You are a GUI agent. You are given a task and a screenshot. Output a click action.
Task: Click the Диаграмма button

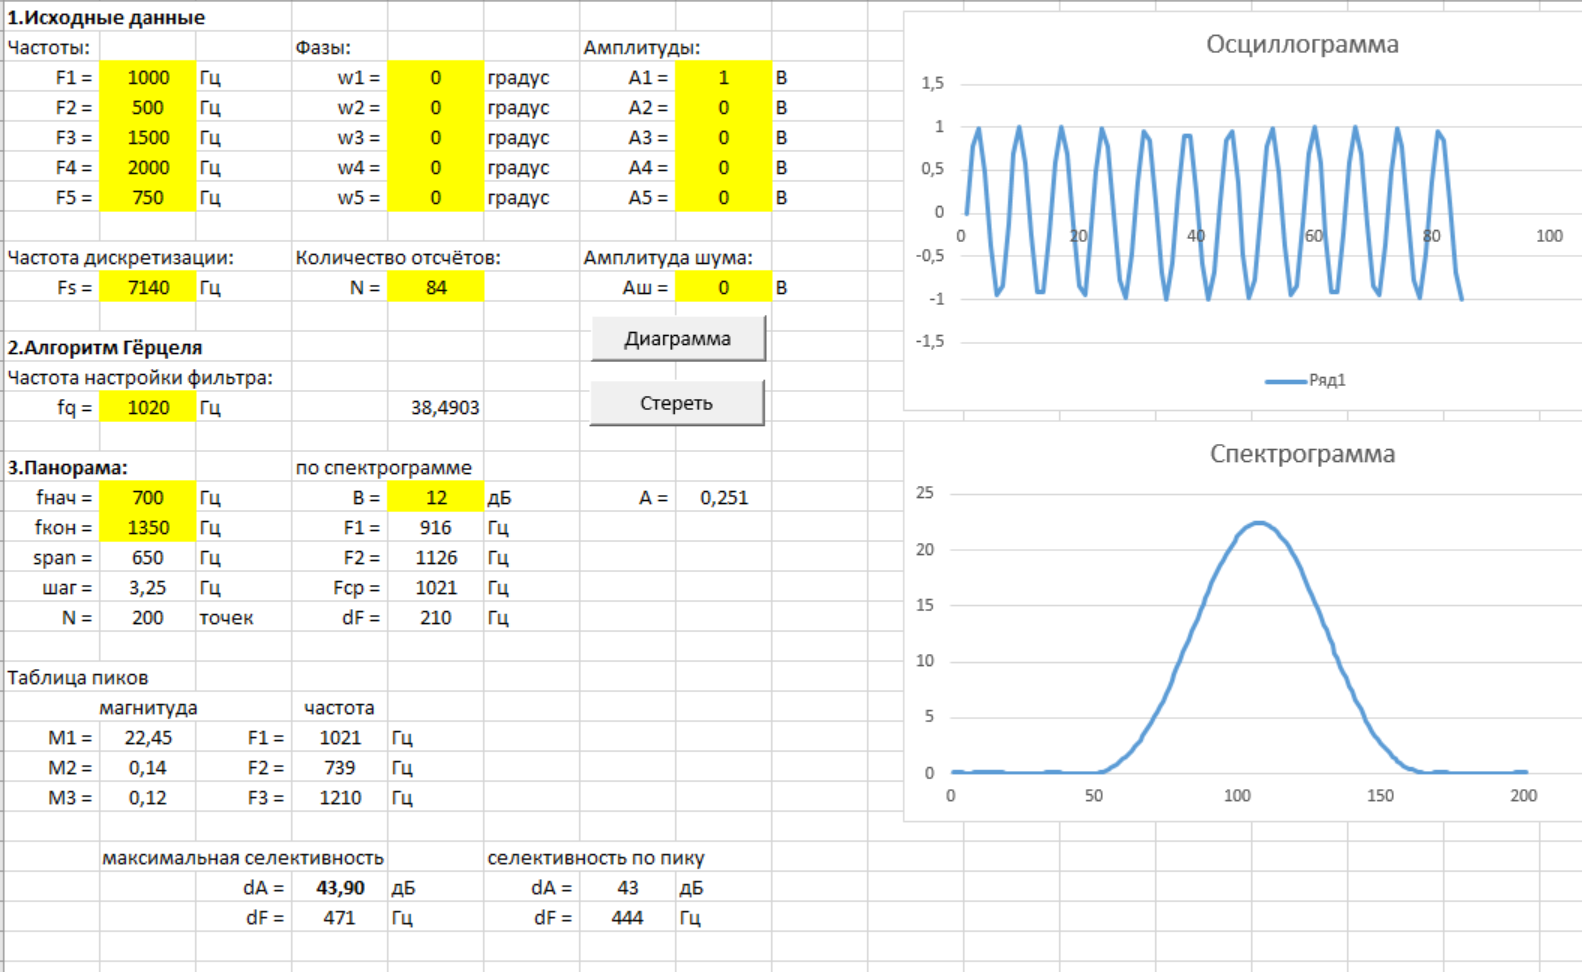coord(678,339)
